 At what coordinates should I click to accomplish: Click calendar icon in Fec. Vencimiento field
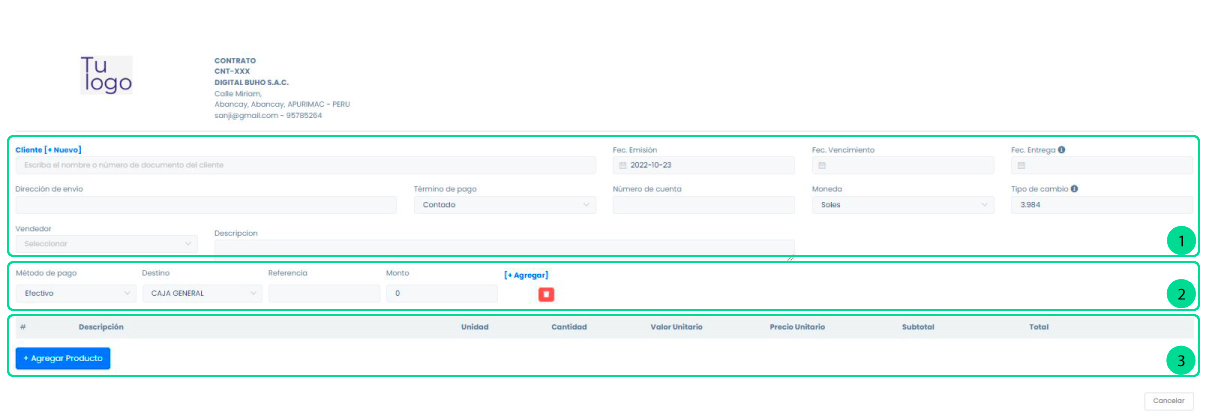(x=821, y=165)
